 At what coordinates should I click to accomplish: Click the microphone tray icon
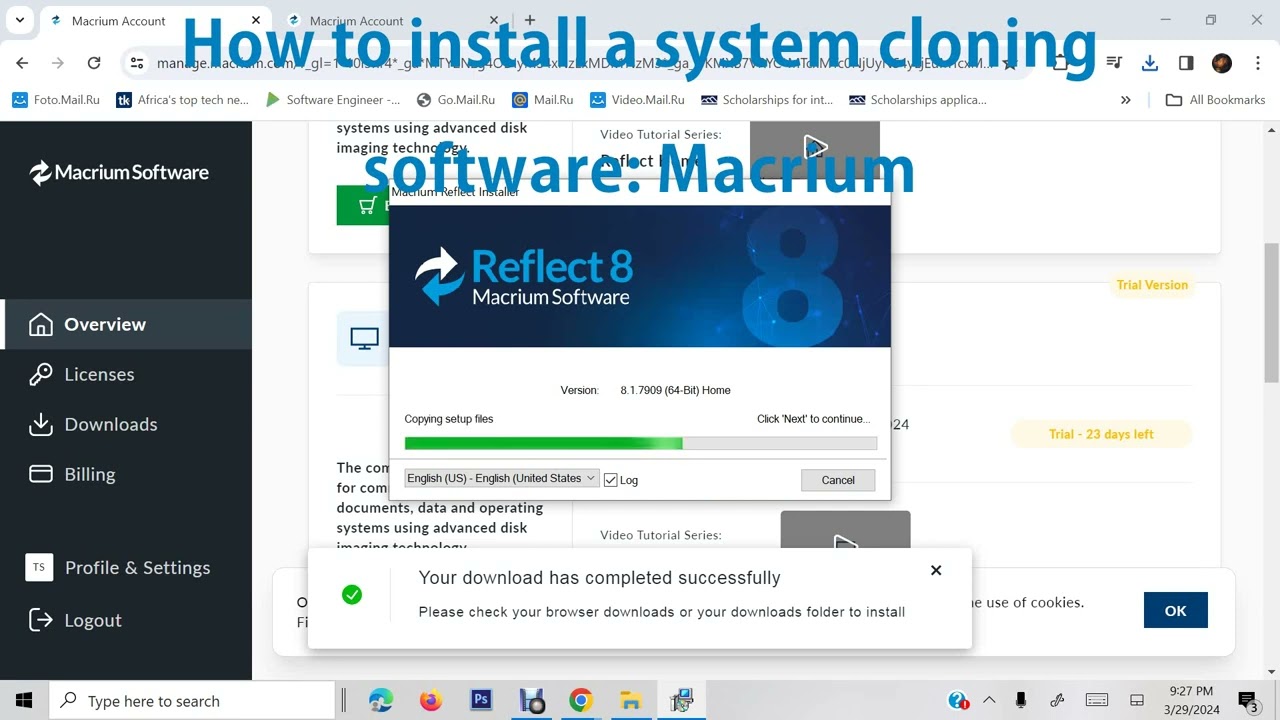click(x=1021, y=700)
